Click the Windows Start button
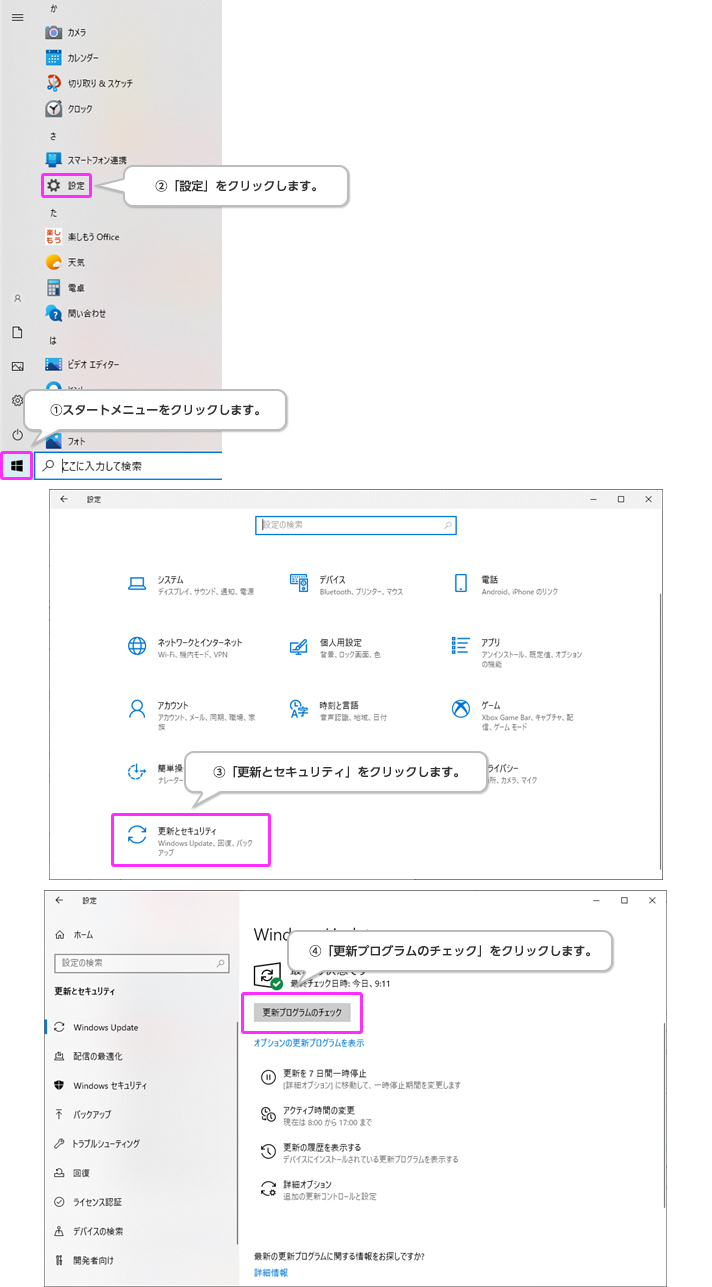The image size is (712, 1287). click(17, 465)
